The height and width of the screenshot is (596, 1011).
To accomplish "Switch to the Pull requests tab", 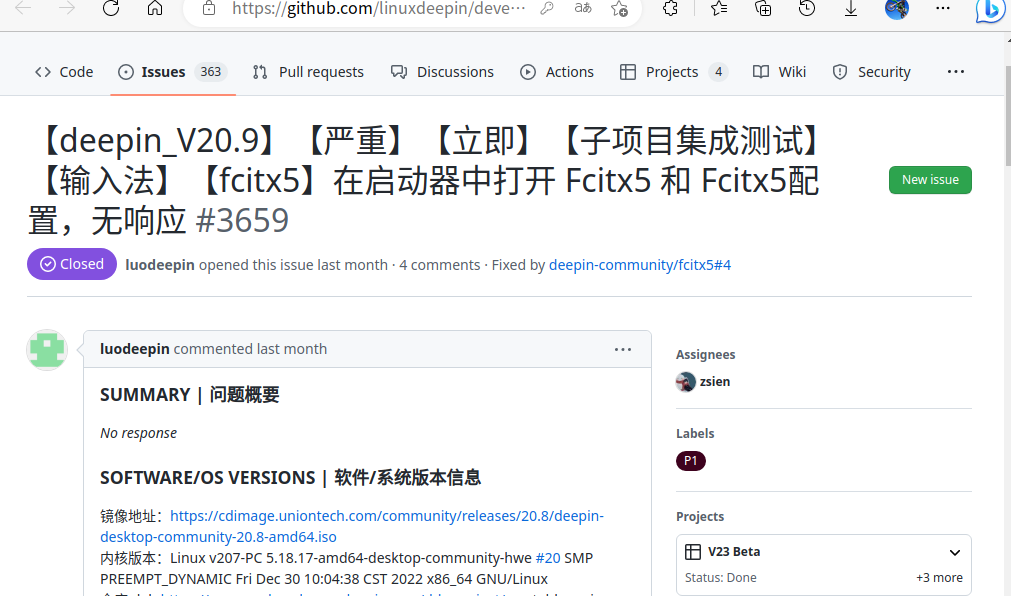I will [x=308, y=71].
